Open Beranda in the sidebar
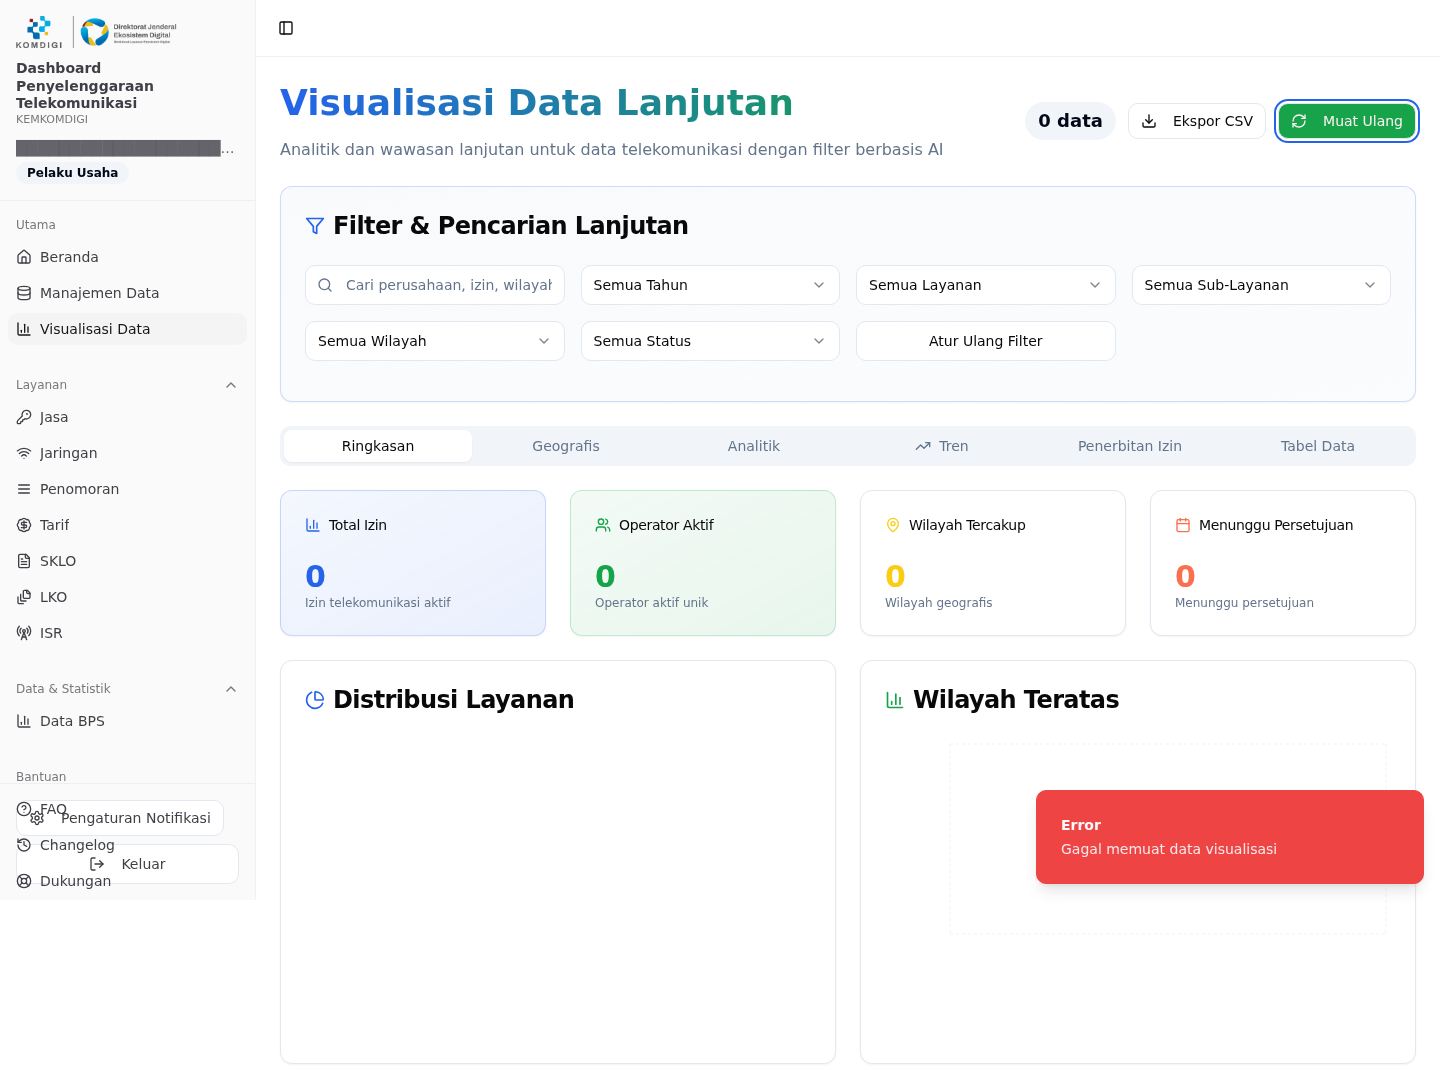The height and width of the screenshot is (1088, 1440). pyautogui.click(x=127, y=257)
